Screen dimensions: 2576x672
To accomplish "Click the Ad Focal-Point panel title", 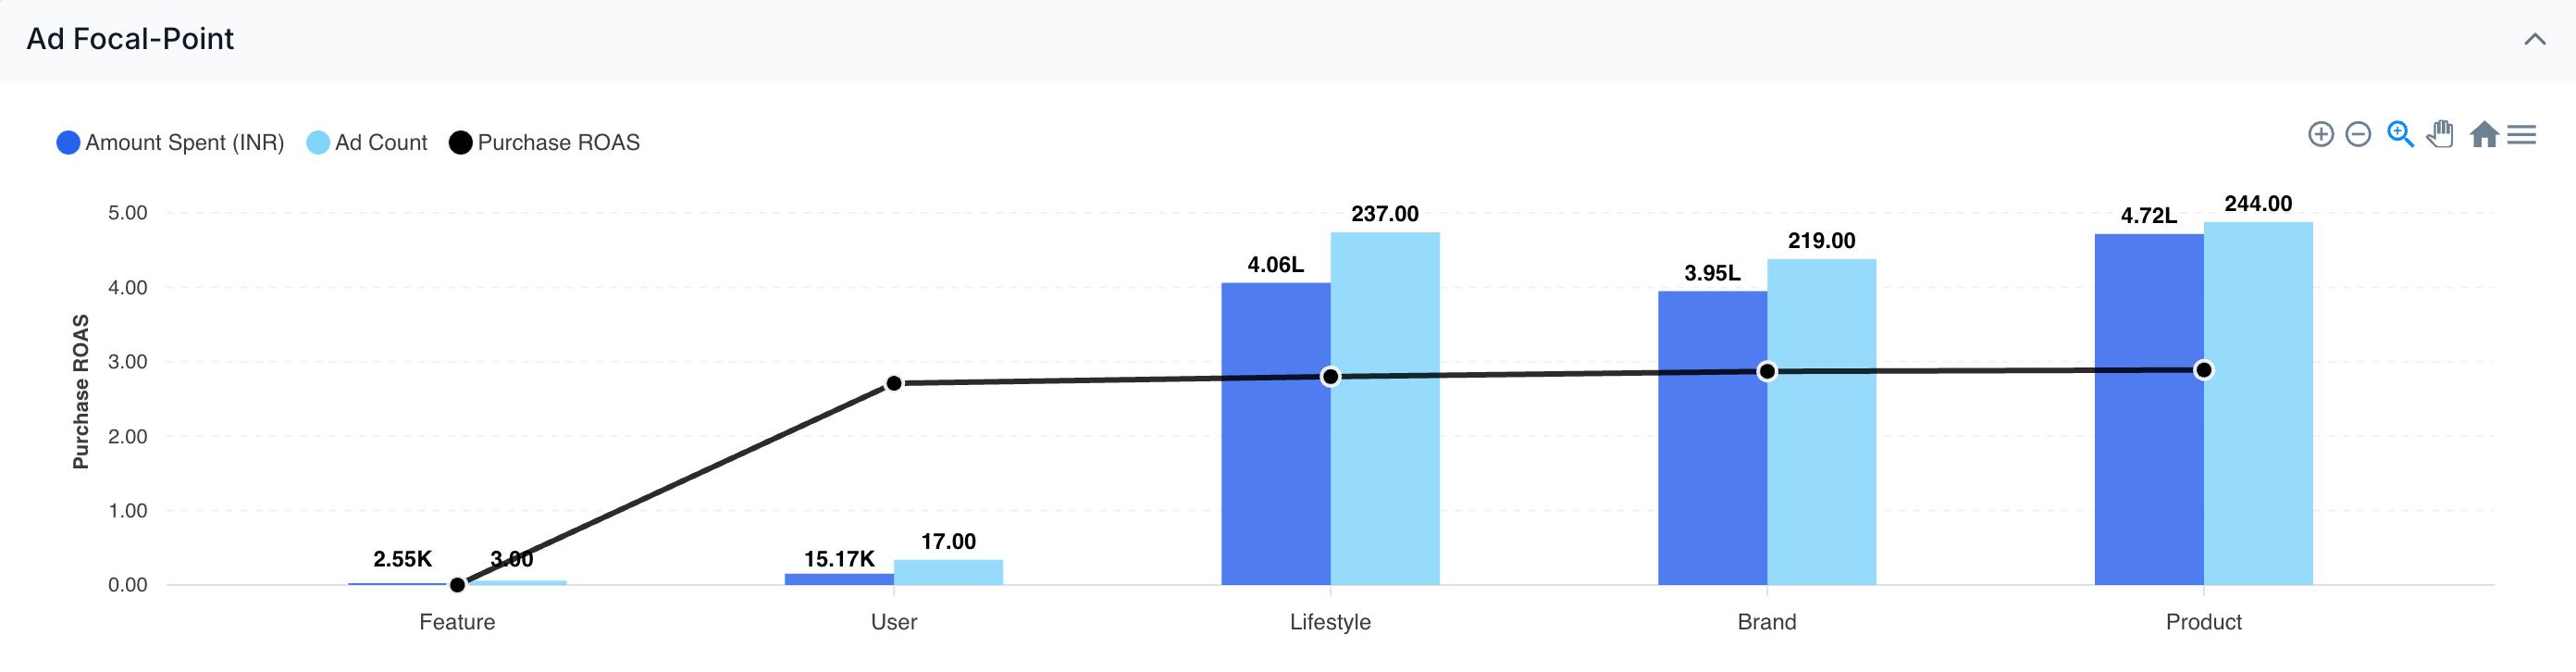I will click(130, 40).
